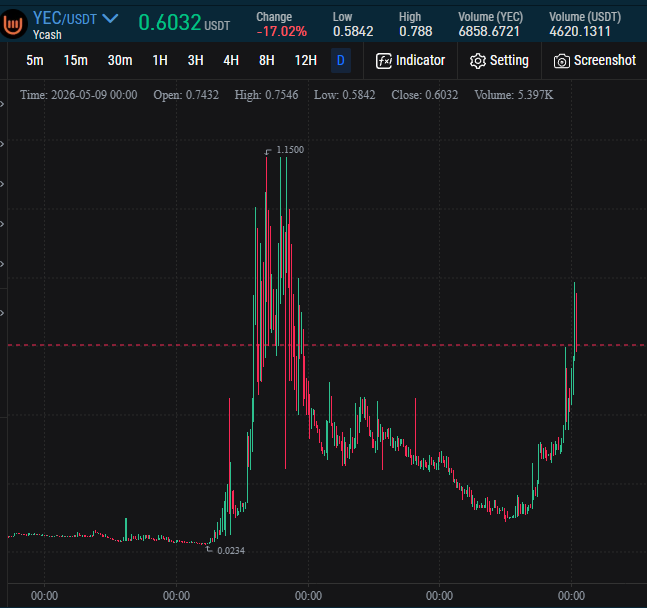Click the Setting label

(x=509, y=60)
